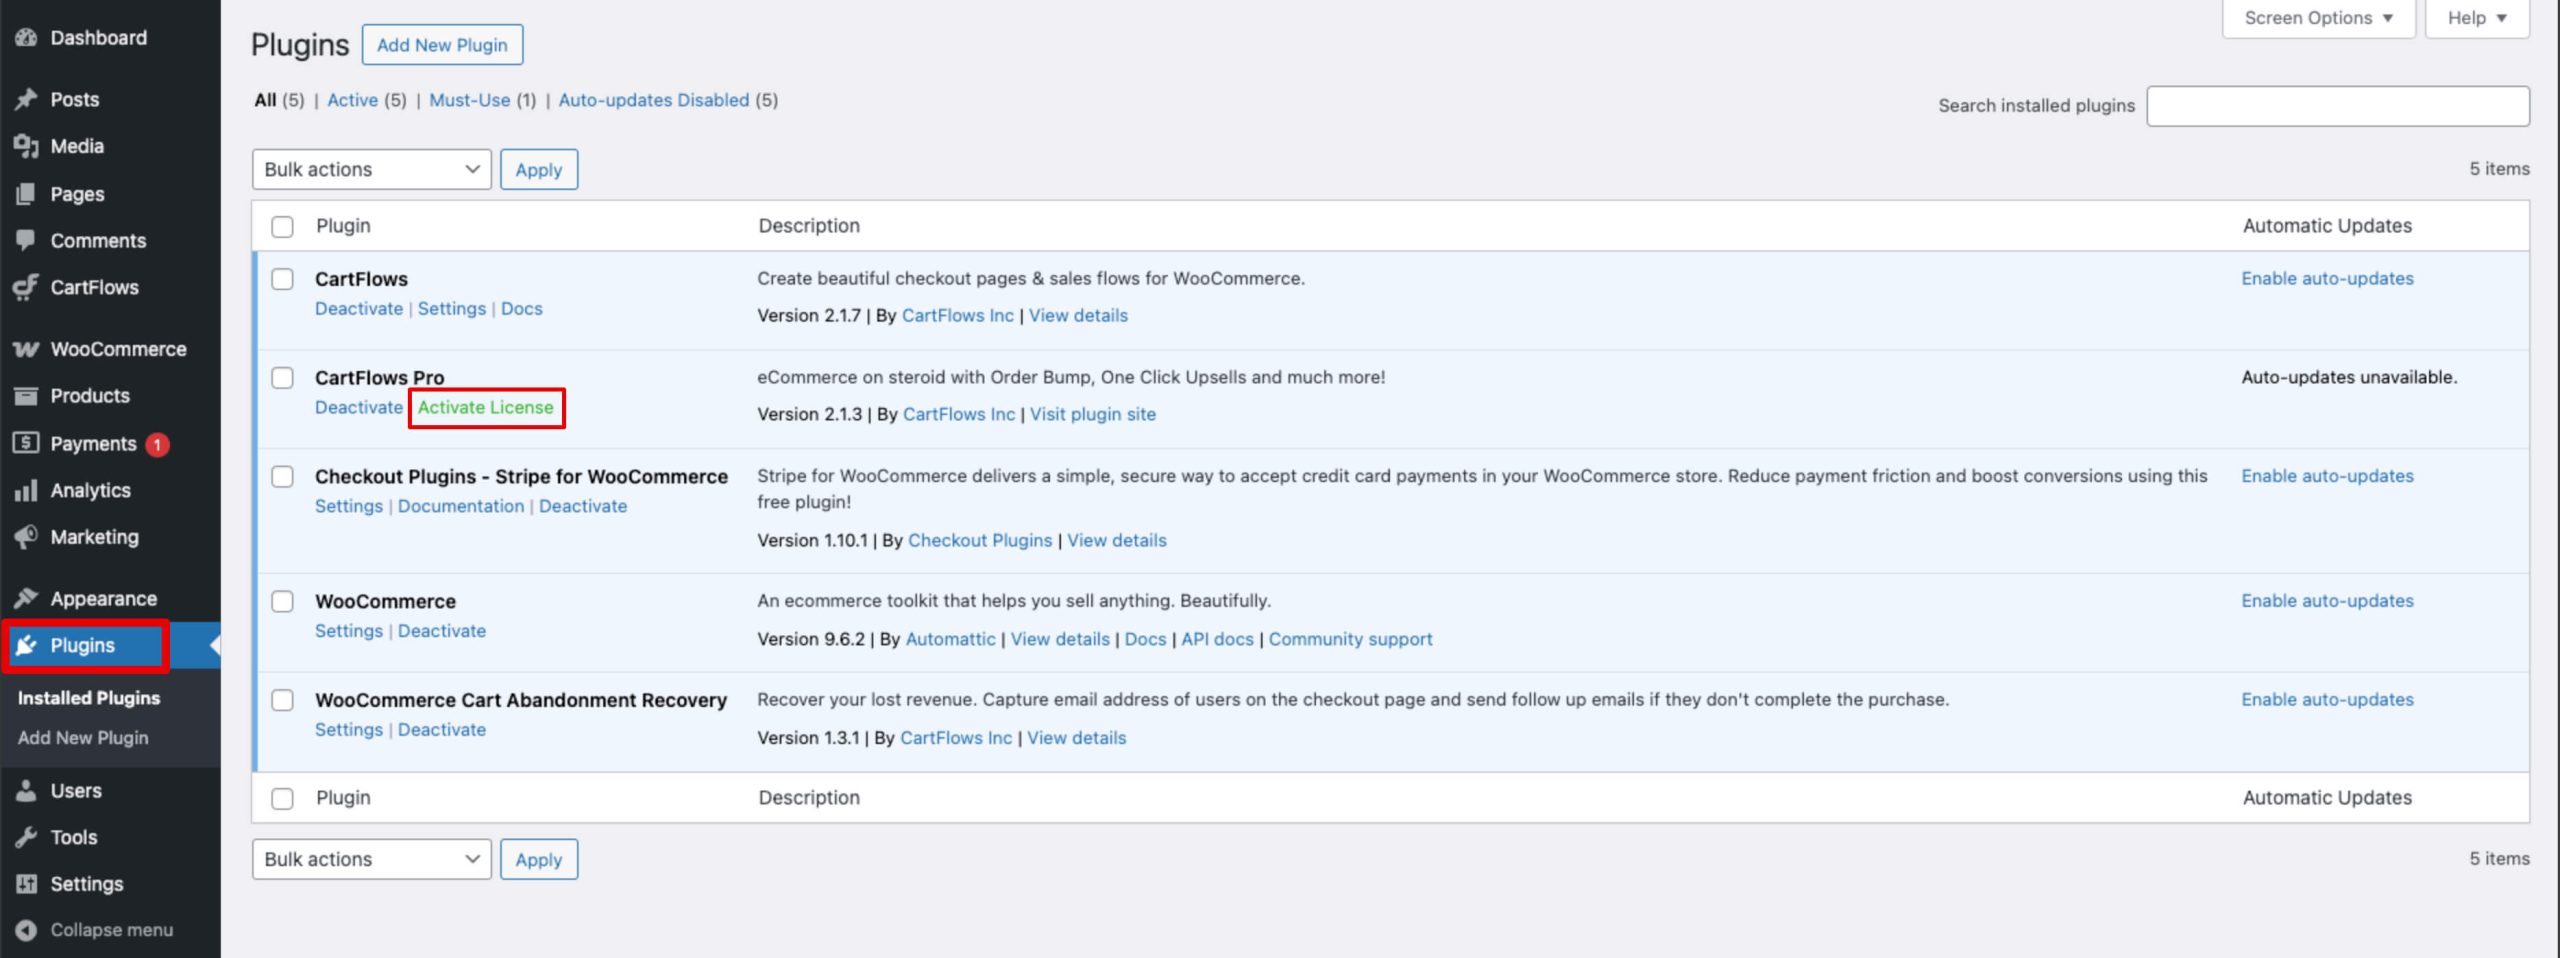This screenshot has width=2560, height=958.
Task: Check the WooCommerce plugin row checkbox
Action: click(x=283, y=602)
